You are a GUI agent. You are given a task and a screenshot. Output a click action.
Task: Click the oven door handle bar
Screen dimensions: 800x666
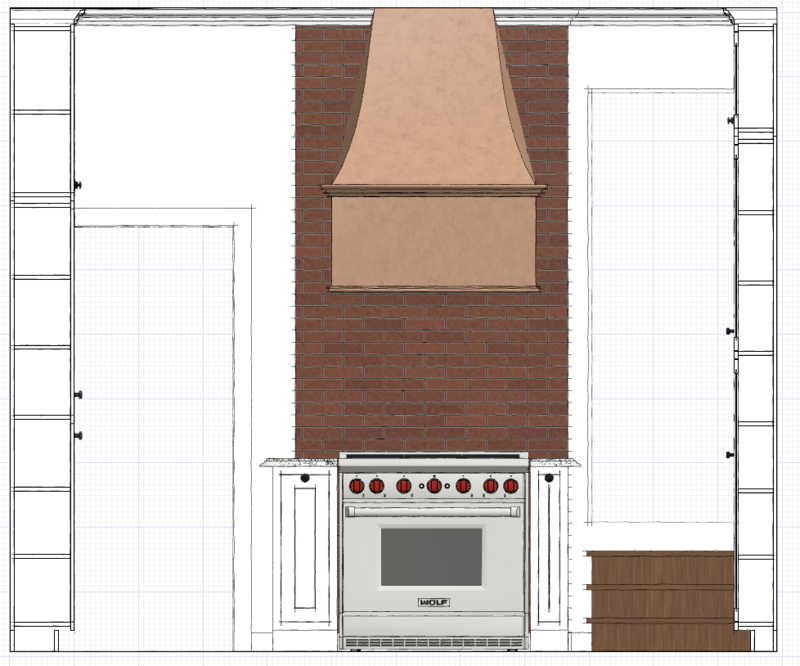pos(433,511)
